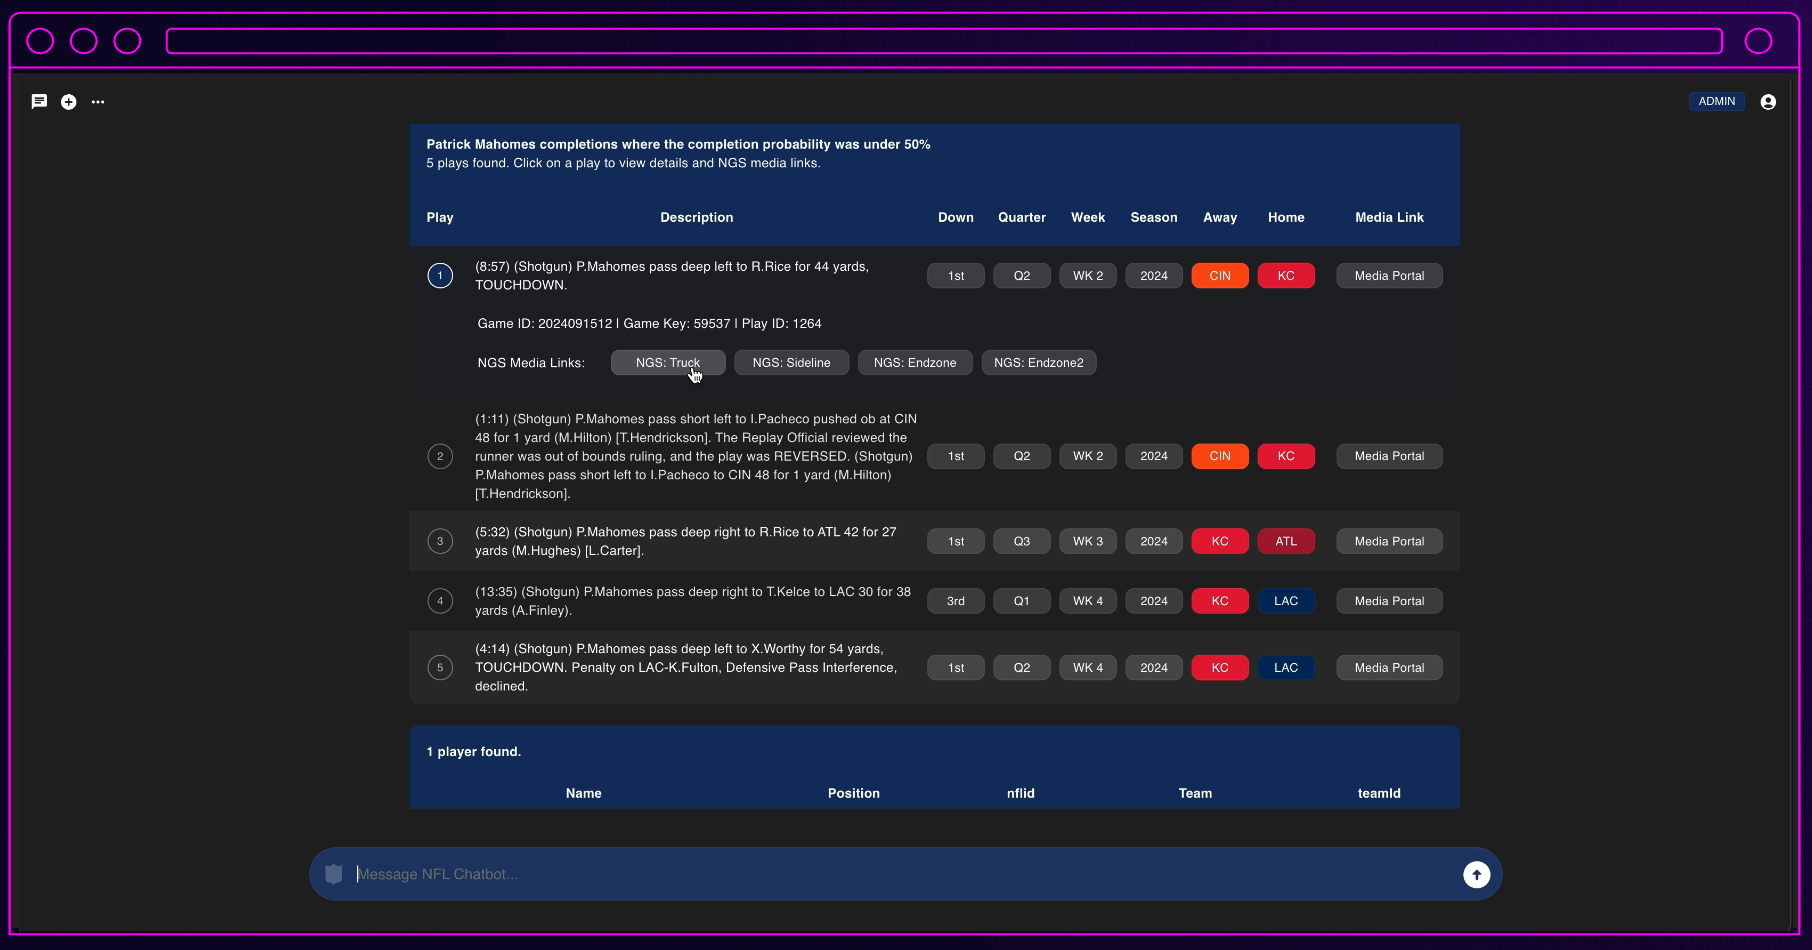Click the LAC home badge in T.Kelce row
This screenshot has height=950, width=1812.
[x=1286, y=601]
